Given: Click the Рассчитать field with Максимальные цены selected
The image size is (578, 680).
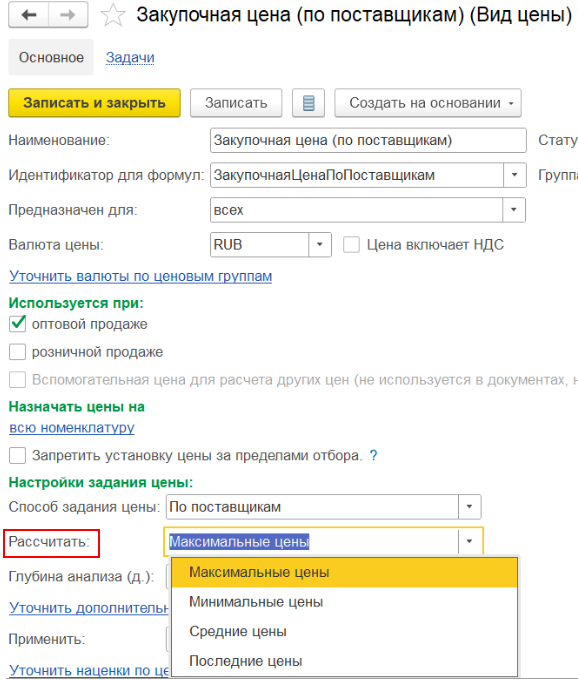Looking at the screenshot, I should tap(311, 541).
